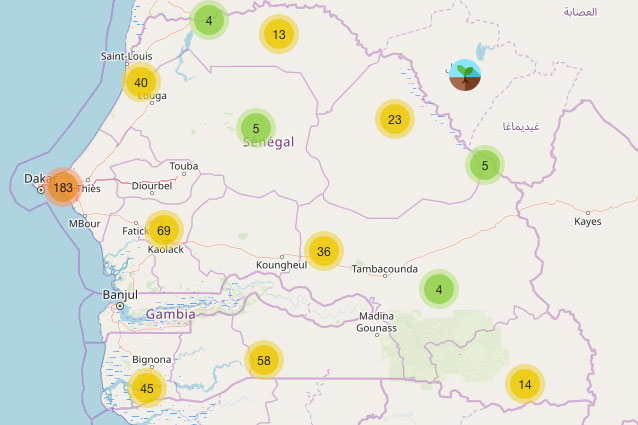This screenshot has height=425, width=638.
Task: Select the 58 cluster south of Gambia
Action: click(x=264, y=360)
